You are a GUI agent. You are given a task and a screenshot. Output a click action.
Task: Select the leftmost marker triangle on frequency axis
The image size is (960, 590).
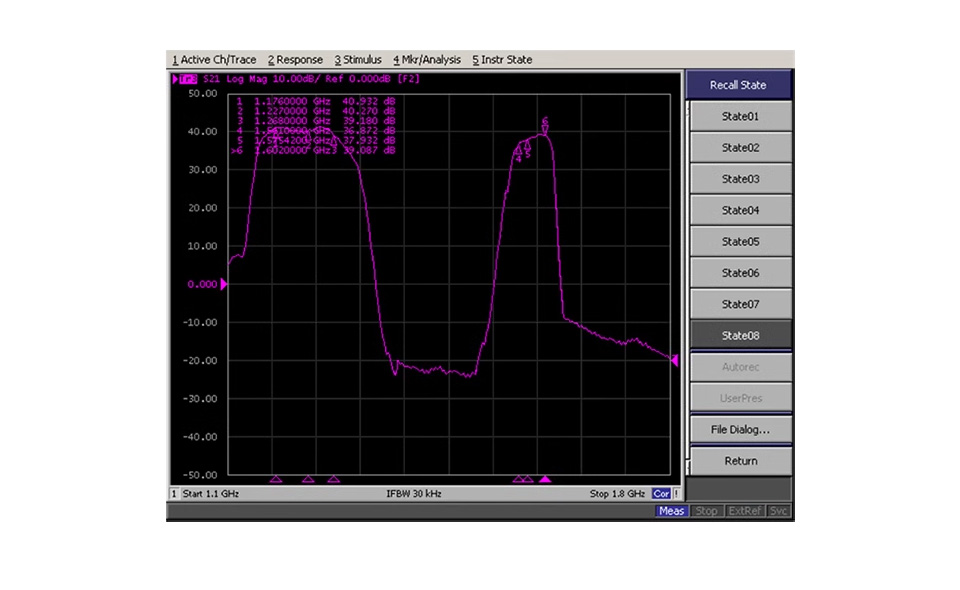[276, 480]
